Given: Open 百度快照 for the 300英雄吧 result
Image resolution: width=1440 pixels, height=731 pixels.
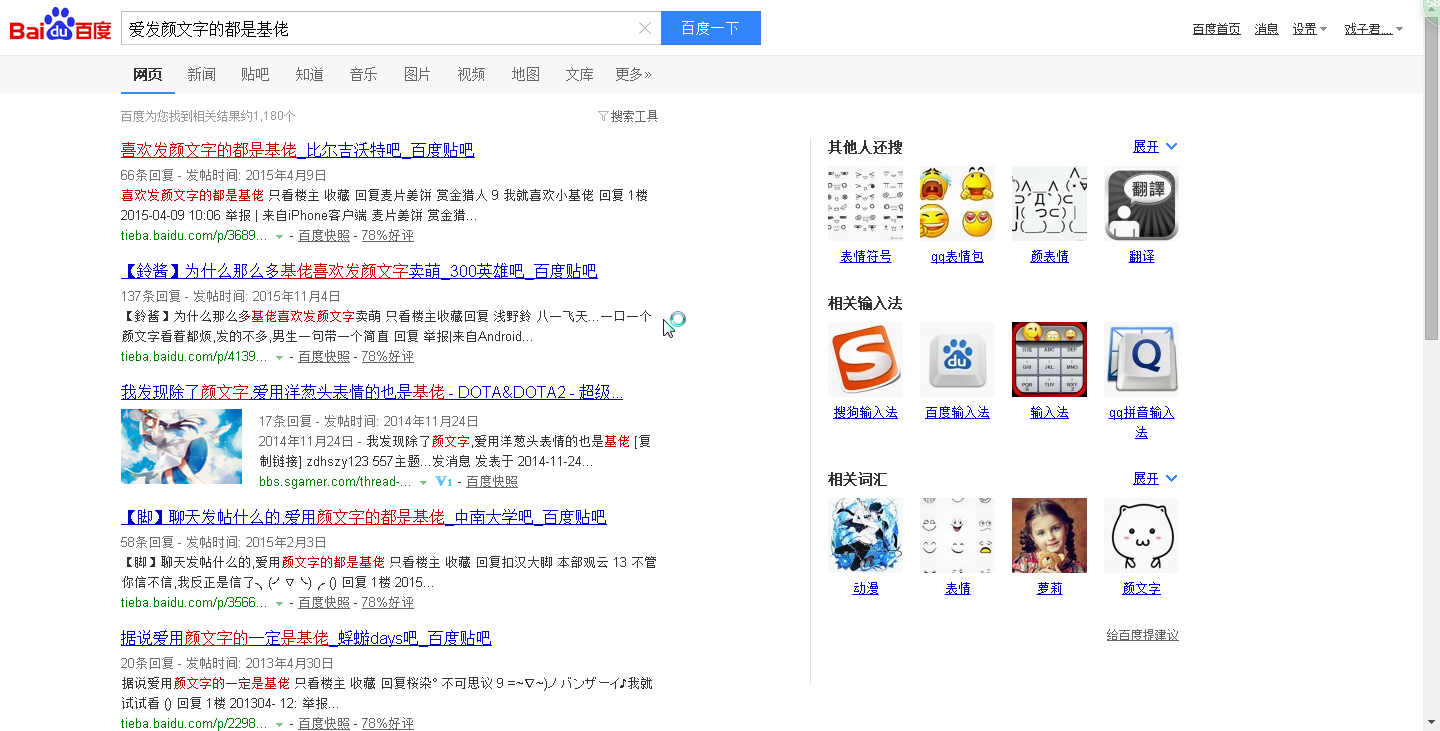Looking at the screenshot, I should pos(324,357).
